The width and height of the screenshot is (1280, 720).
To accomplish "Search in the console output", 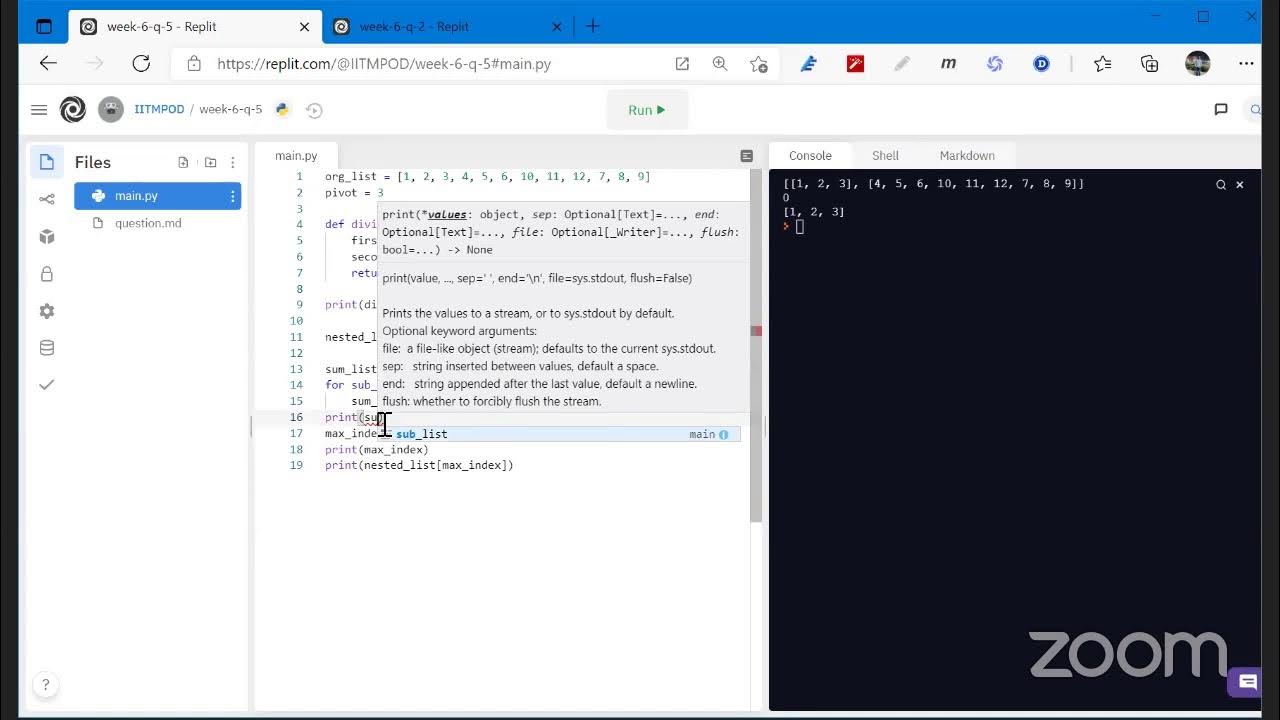I will [x=1221, y=185].
